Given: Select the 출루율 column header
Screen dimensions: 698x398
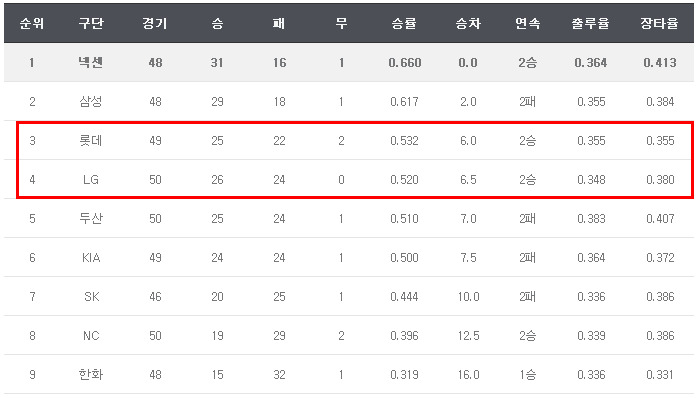Looking at the screenshot, I should point(591,23).
